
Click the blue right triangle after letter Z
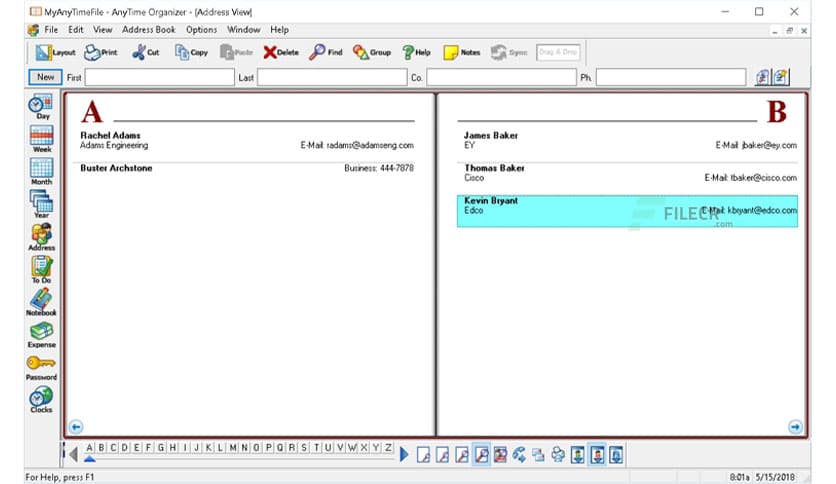coord(404,454)
